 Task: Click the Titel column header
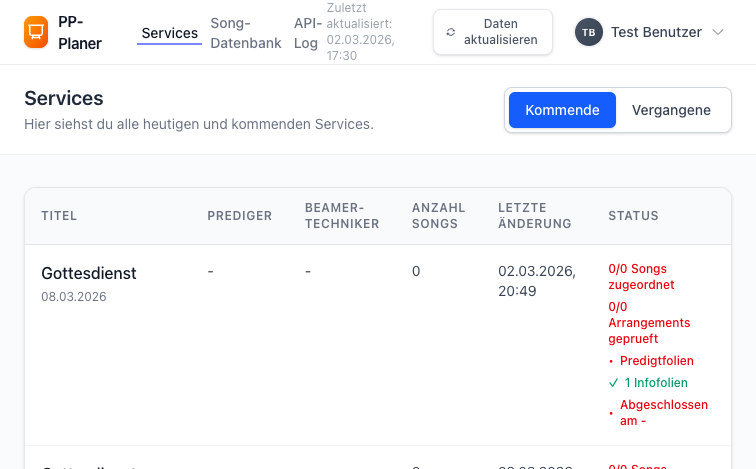click(59, 216)
